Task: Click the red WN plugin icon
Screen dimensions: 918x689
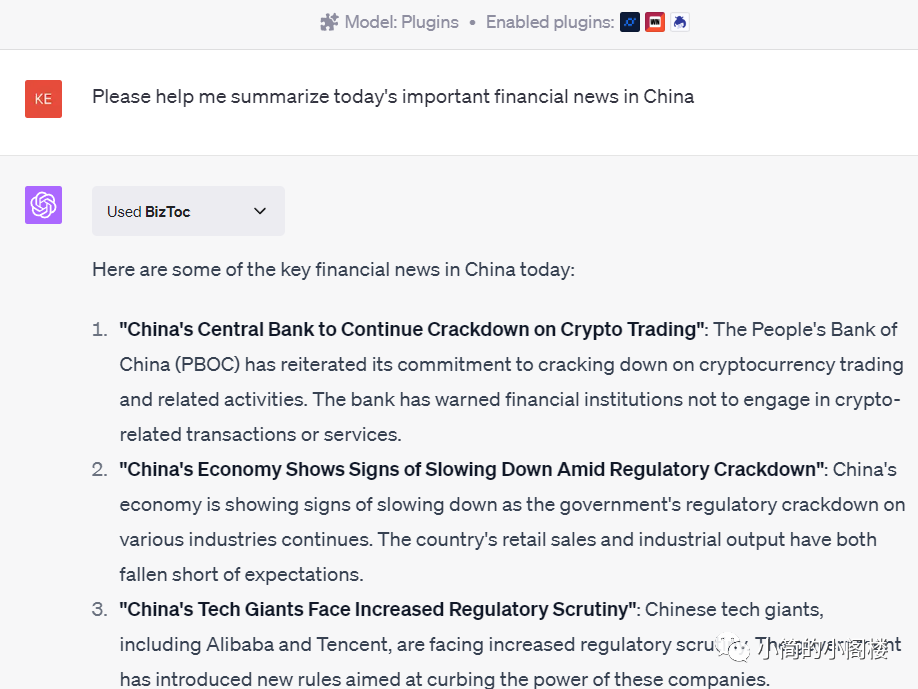Action: point(655,22)
